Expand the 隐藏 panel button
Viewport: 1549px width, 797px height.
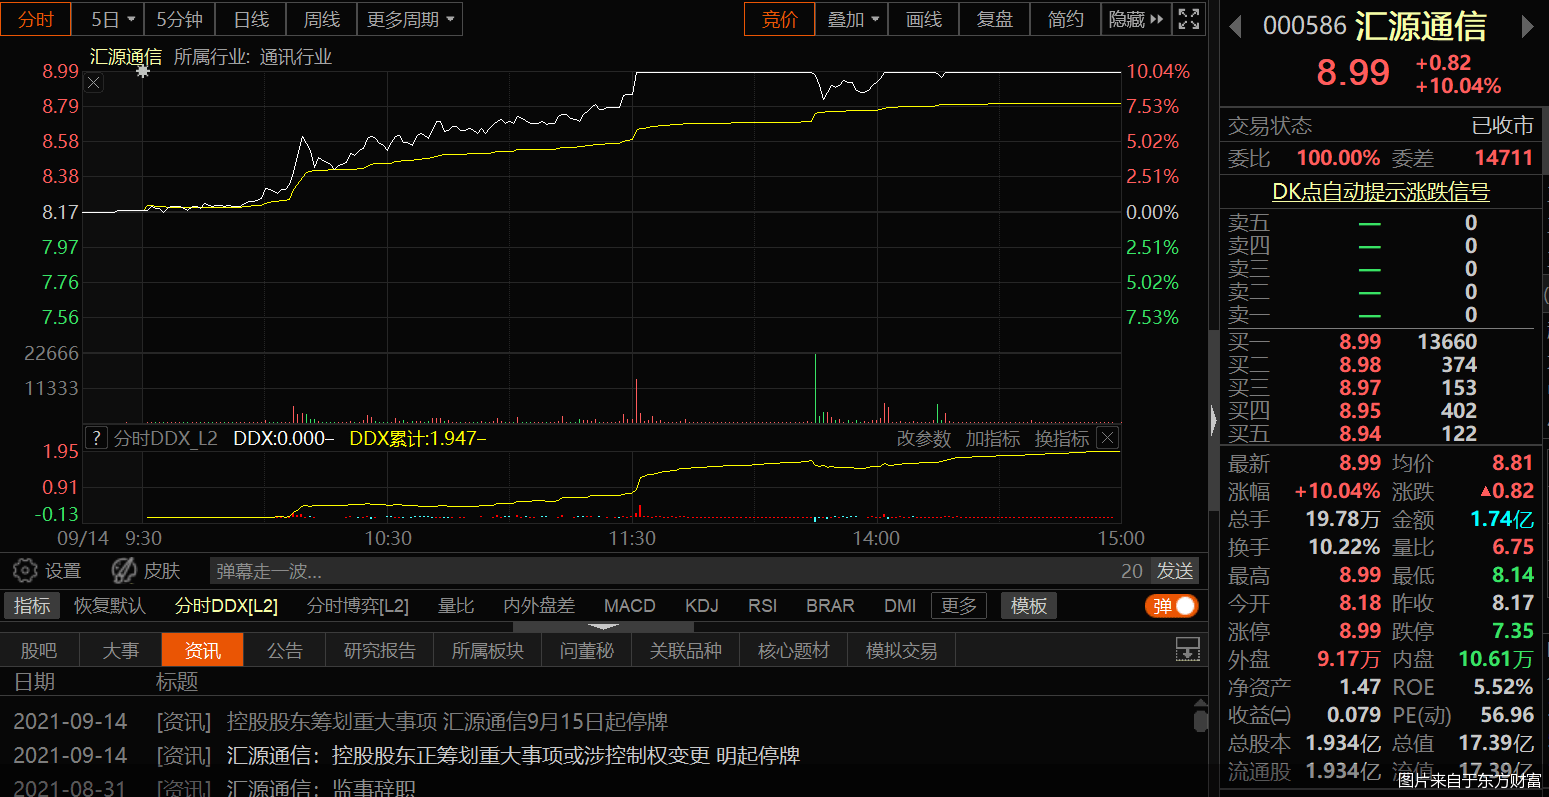click(1136, 19)
